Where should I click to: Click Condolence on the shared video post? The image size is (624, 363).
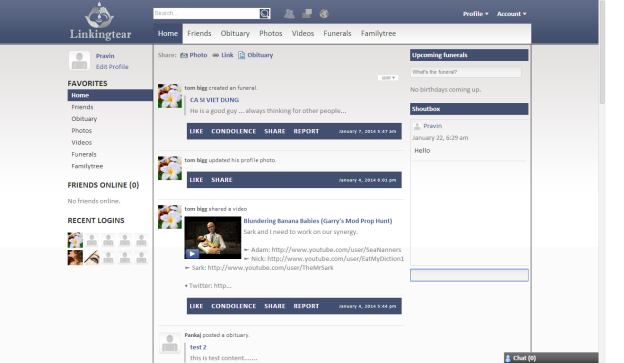point(234,306)
